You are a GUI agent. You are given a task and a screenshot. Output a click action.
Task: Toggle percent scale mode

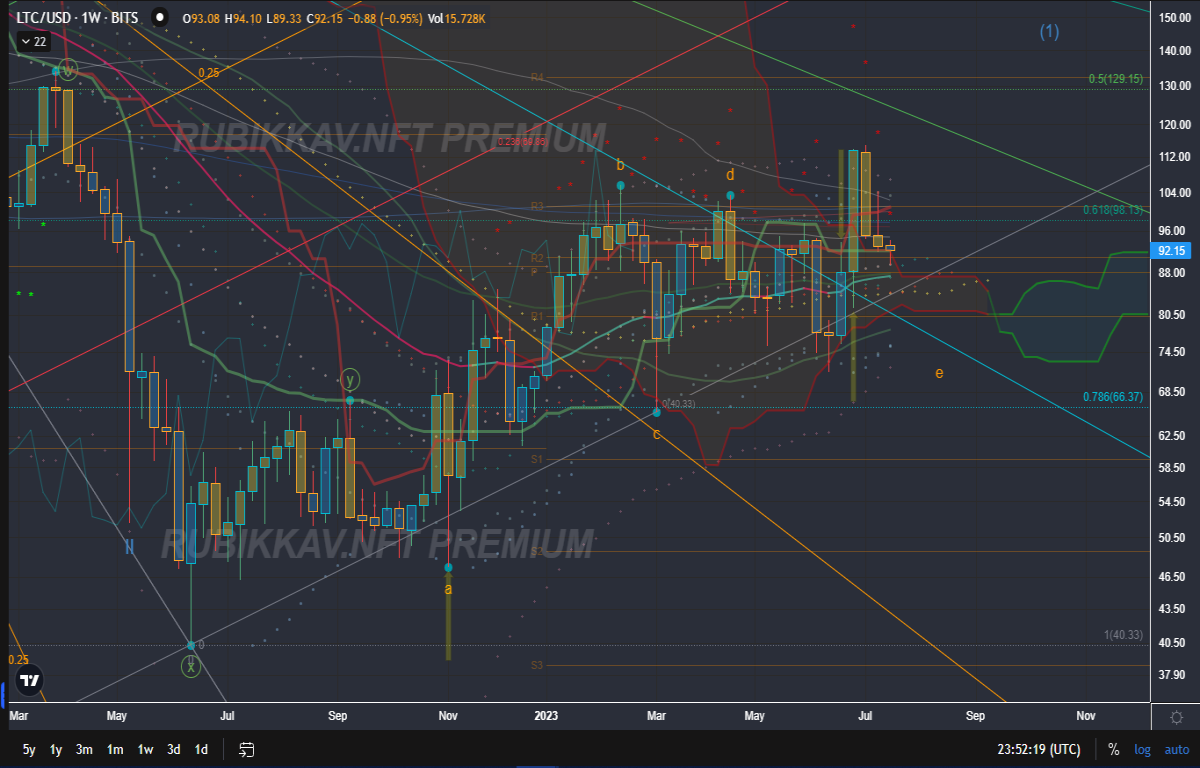[1114, 749]
